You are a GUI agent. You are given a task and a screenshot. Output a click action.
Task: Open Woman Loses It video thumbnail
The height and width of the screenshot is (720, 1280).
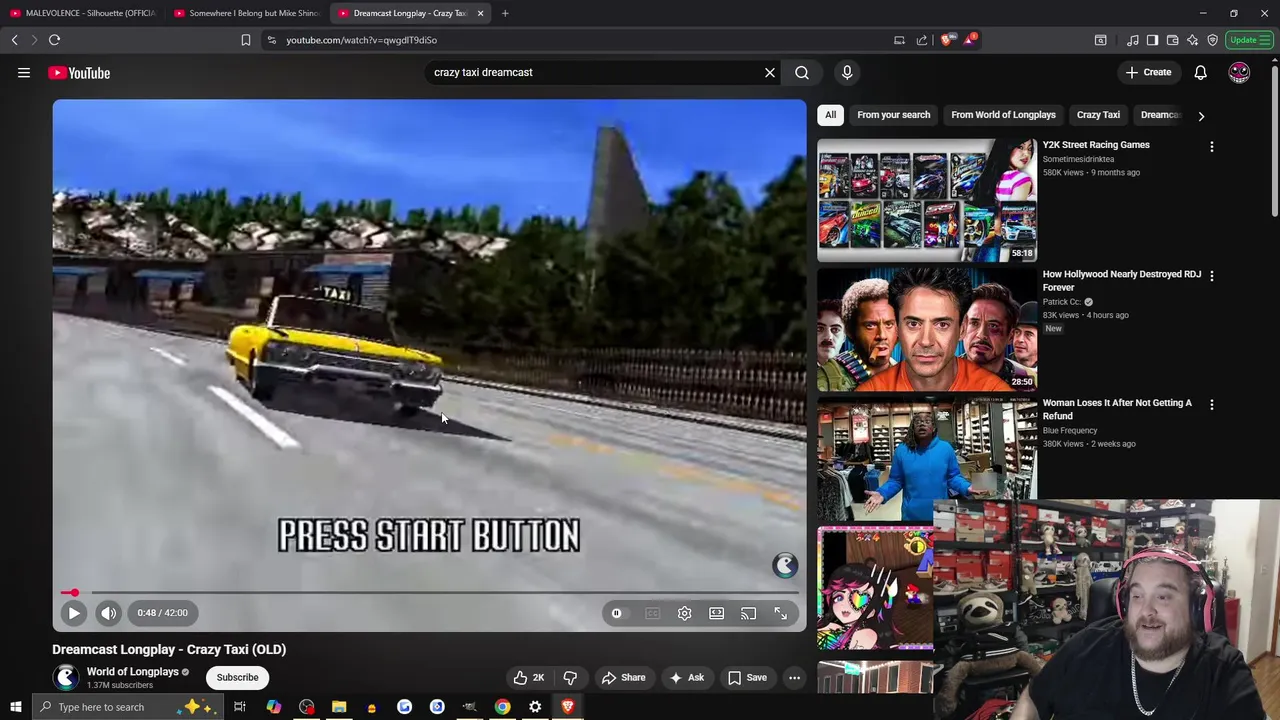(927, 459)
